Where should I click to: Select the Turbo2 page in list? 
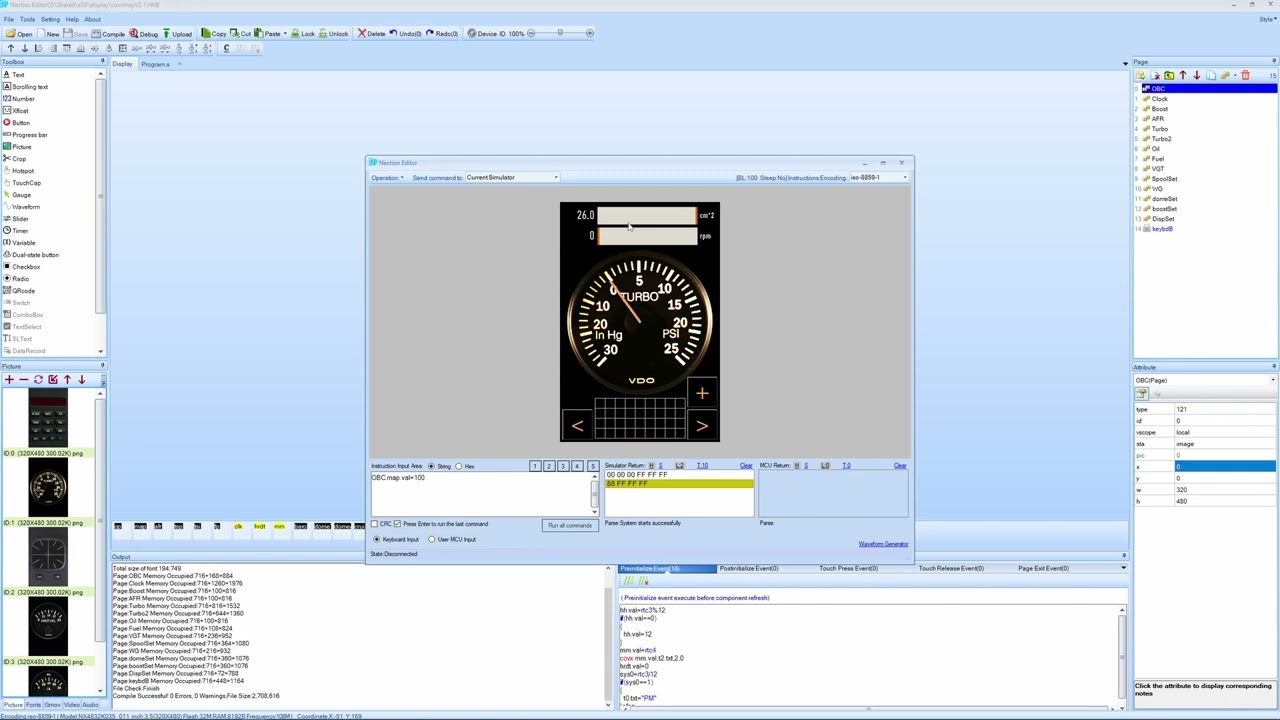(x=1161, y=139)
